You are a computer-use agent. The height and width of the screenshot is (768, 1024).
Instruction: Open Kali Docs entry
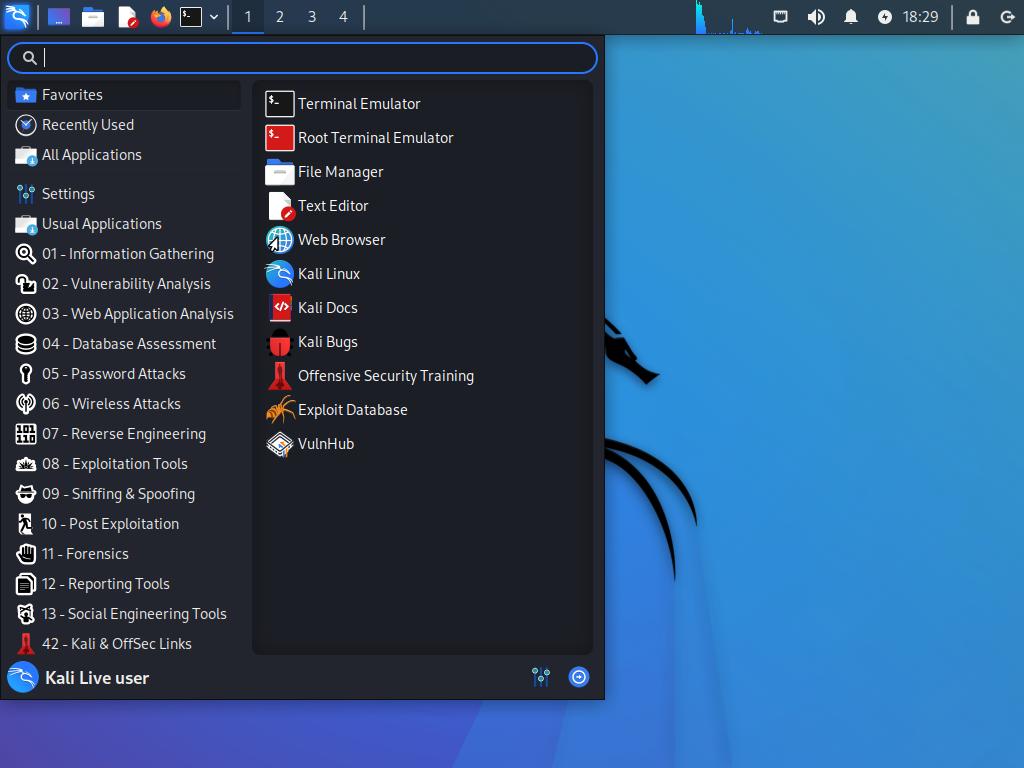pos(423,308)
